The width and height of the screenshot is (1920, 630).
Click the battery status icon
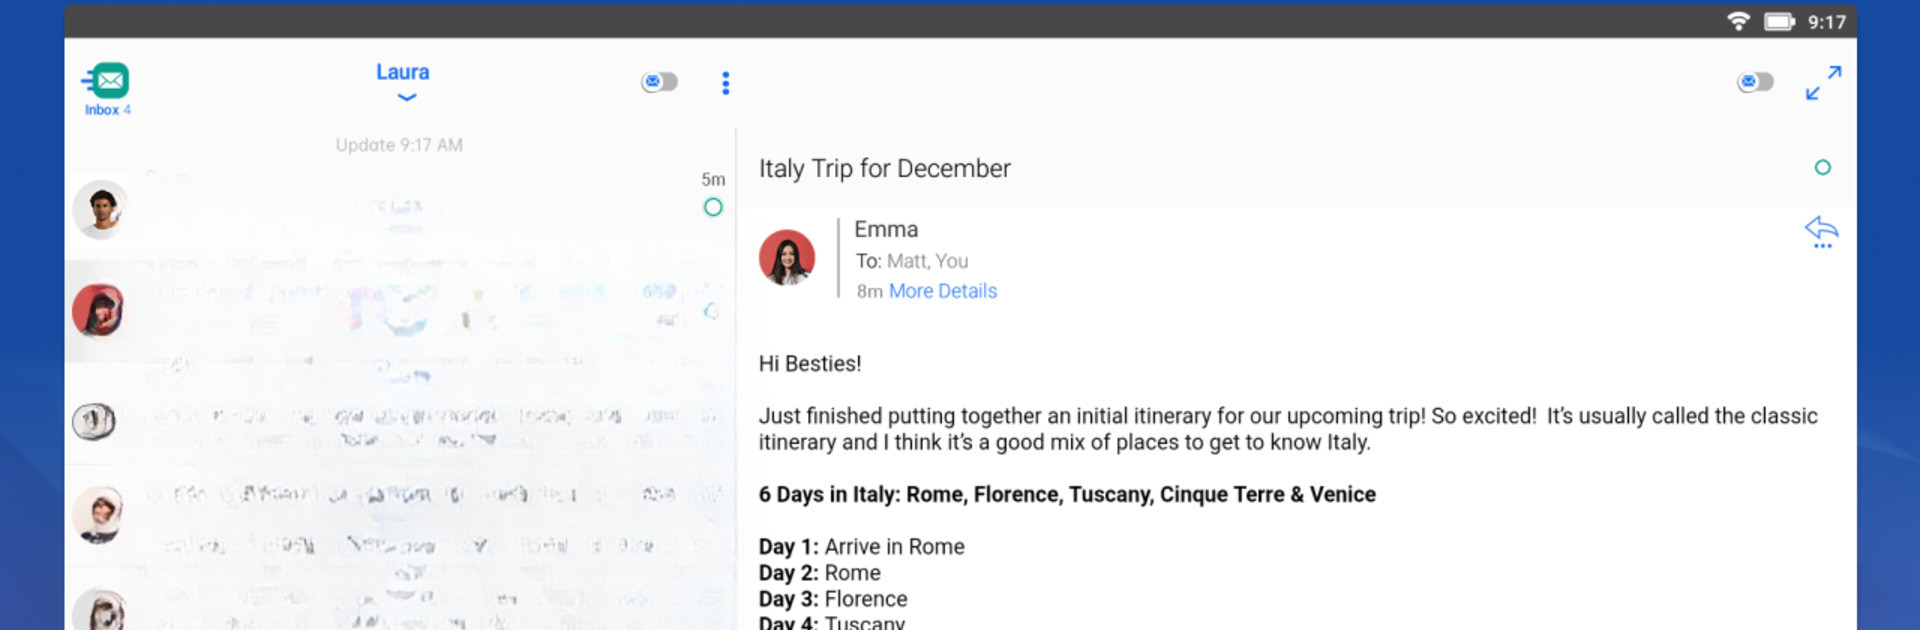[1779, 21]
